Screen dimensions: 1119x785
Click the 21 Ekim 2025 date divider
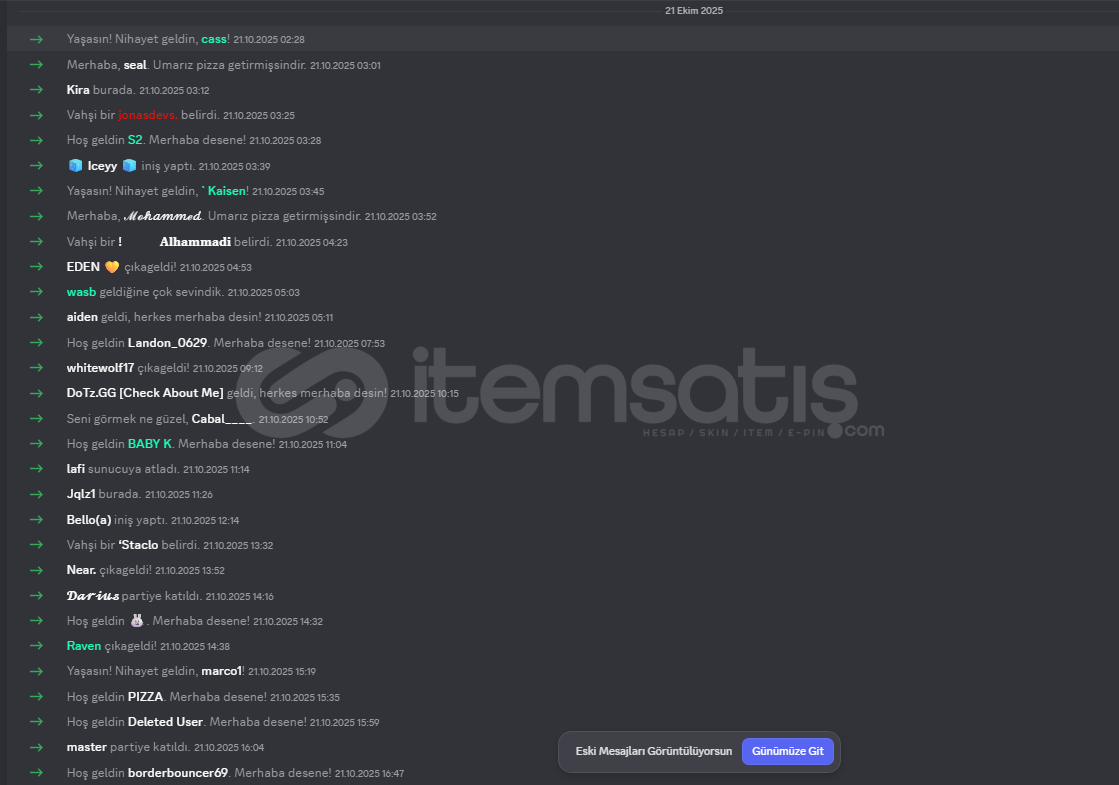(x=694, y=11)
